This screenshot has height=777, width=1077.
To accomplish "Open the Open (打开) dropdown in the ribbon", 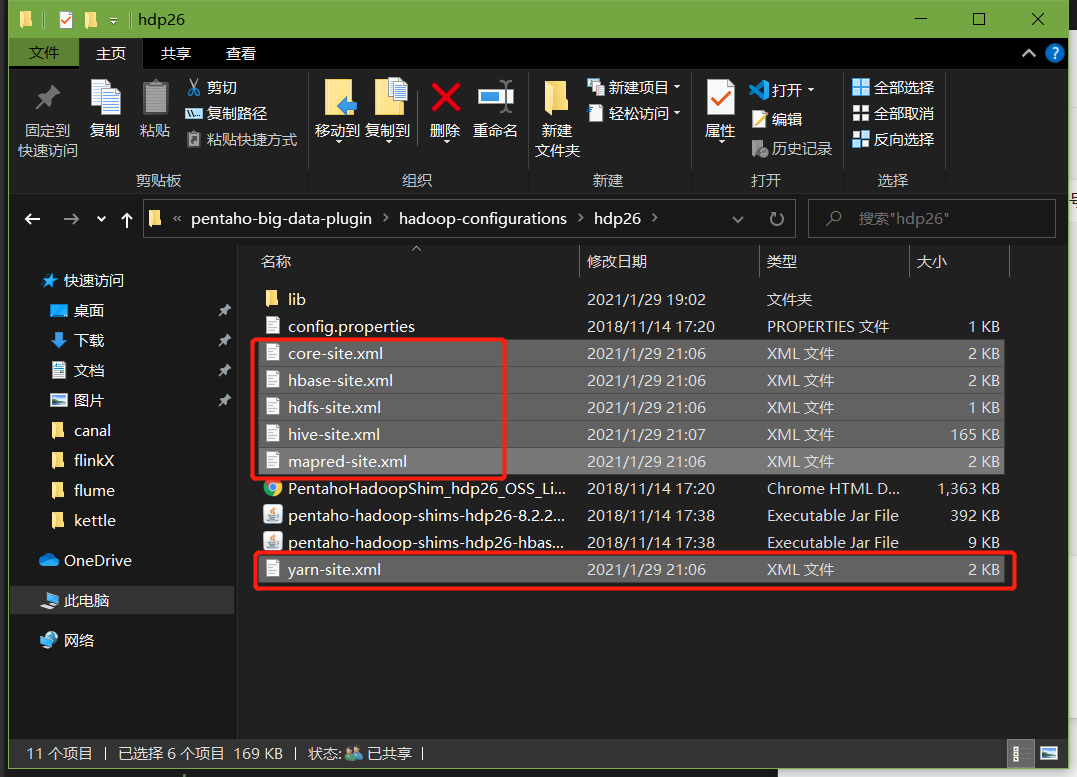I will pyautogui.click(x=782, y=89).
